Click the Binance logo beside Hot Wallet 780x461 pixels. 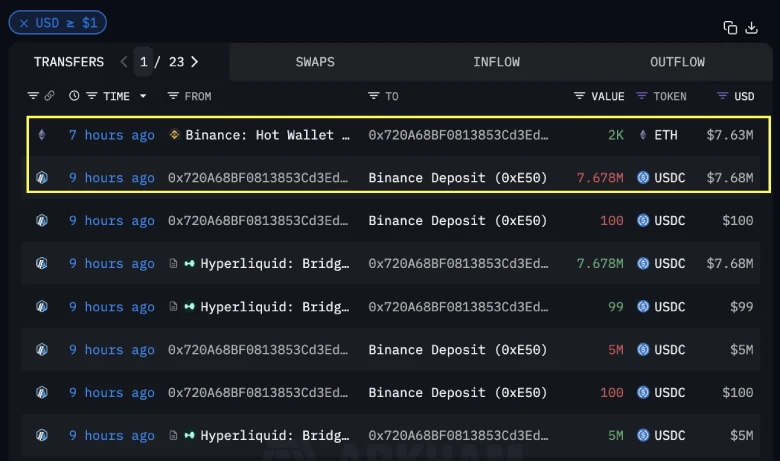click(174, 134)
